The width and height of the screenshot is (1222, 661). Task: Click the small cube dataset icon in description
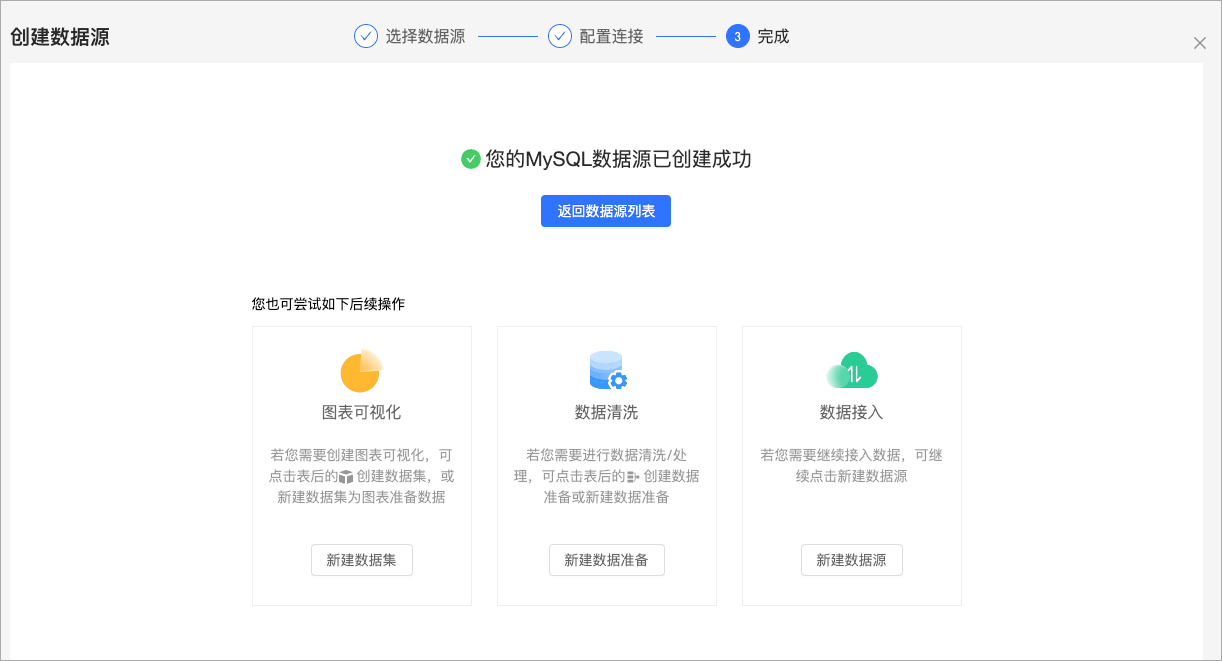pyautogui.click(x=346, y=477)
